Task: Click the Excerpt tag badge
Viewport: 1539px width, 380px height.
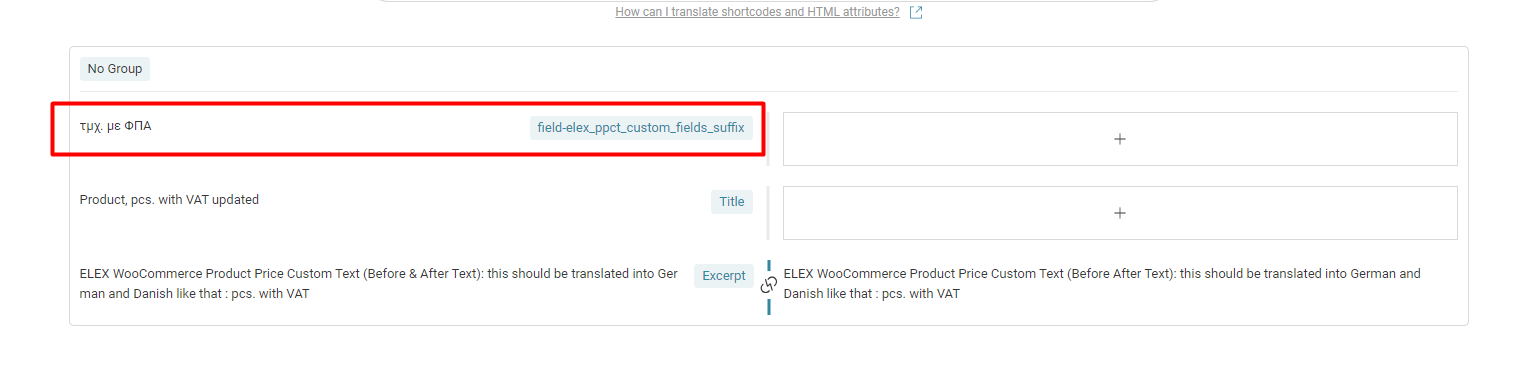Action: 724,276
